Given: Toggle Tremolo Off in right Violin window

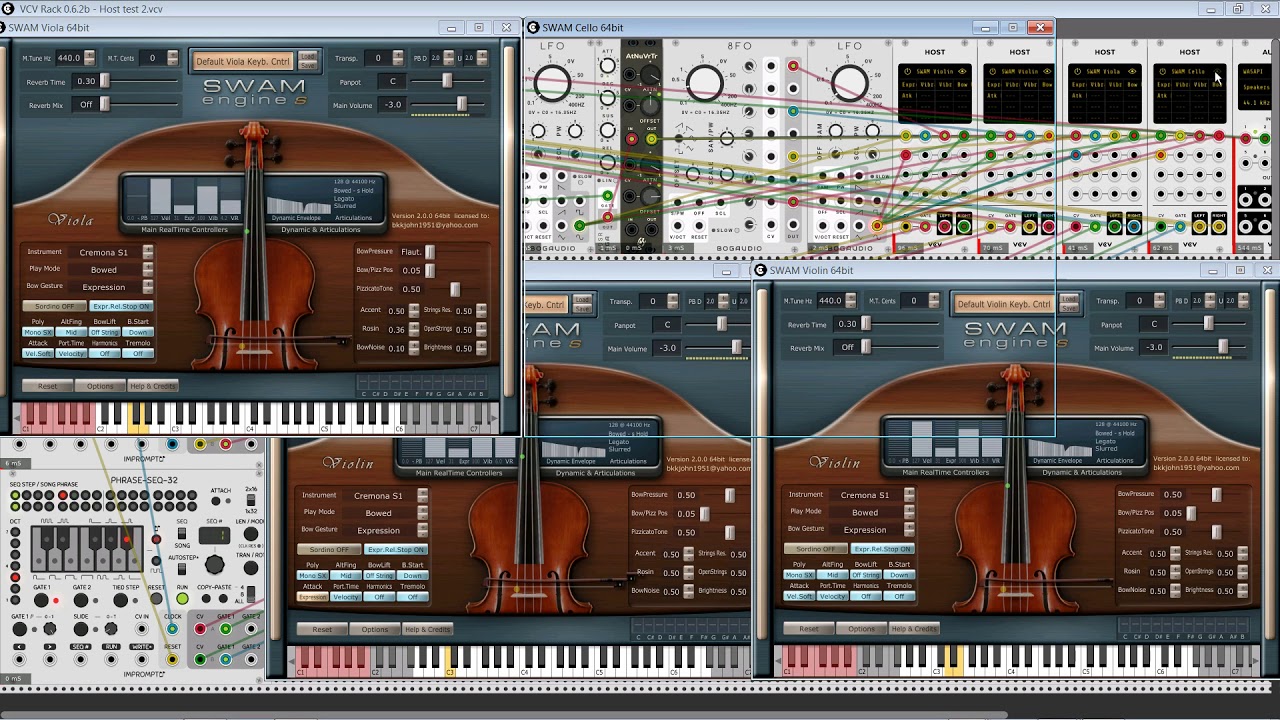Looking at the screenshot, I should [x=899, y=596].
